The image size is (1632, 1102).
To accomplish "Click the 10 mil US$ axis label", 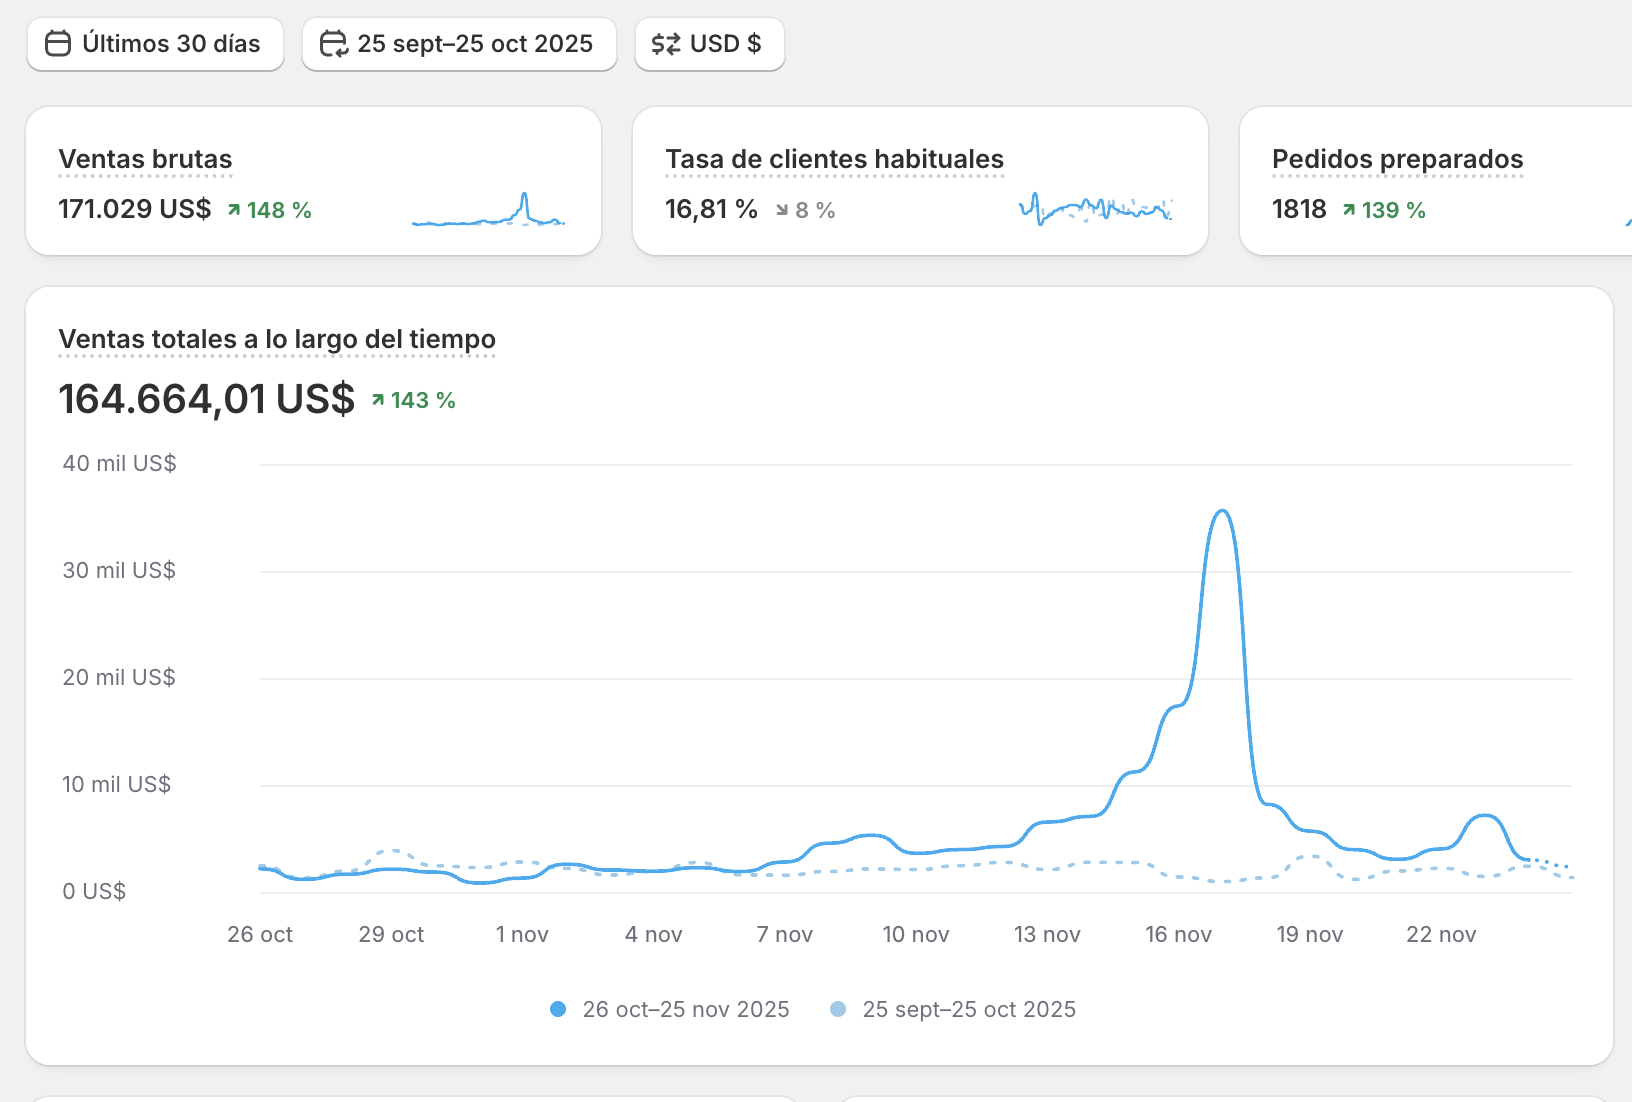I will click(116, 784).
